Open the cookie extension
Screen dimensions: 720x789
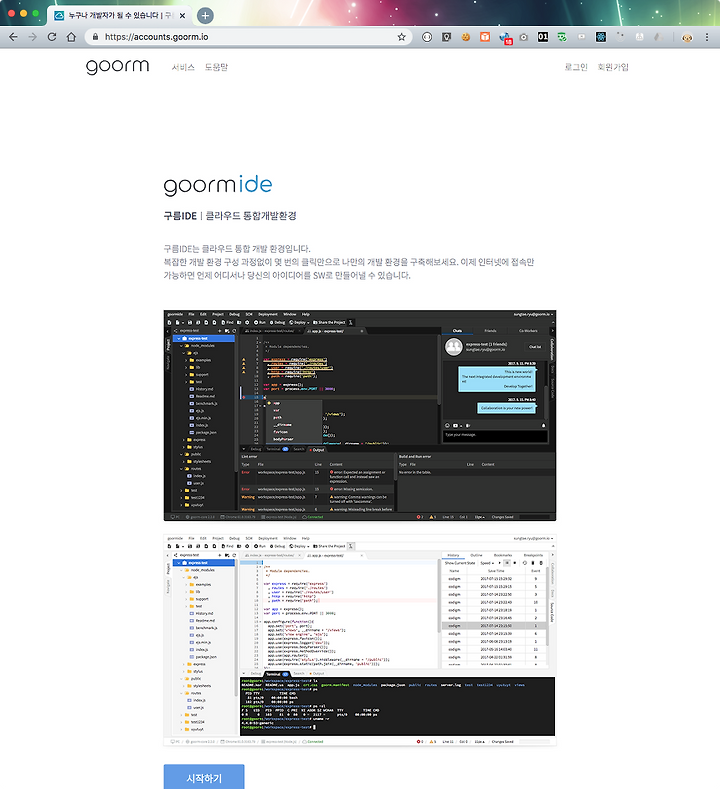tap(466, 37)
